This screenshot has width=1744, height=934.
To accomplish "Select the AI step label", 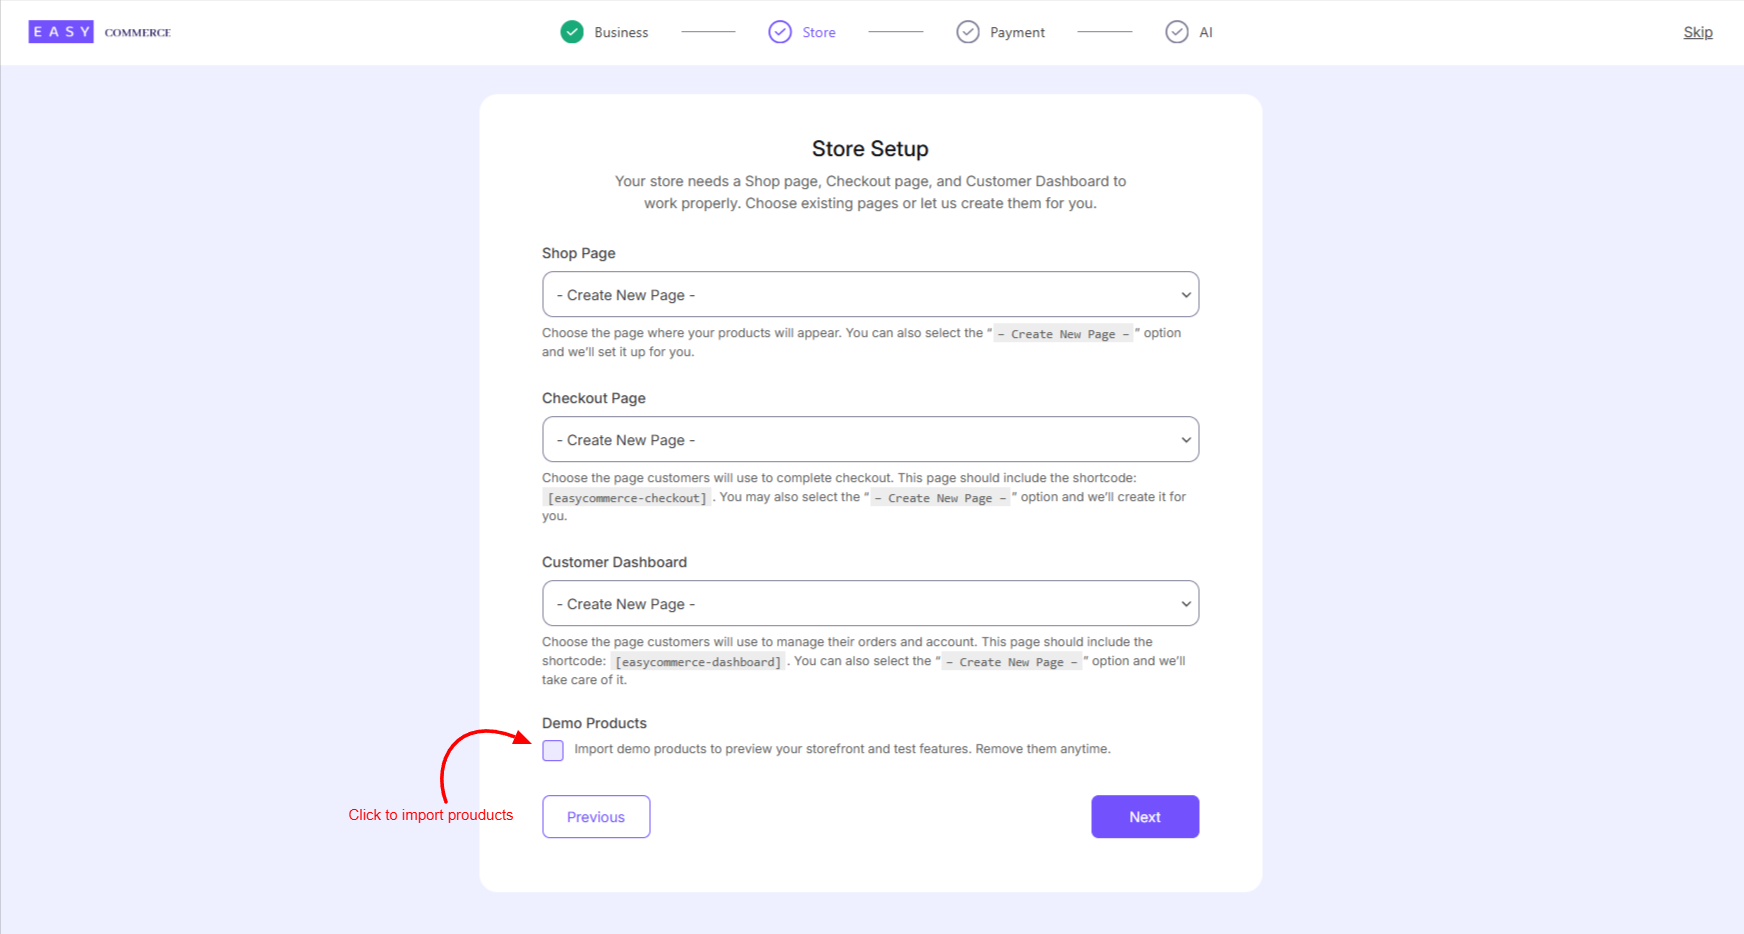I will [1206, 33].
